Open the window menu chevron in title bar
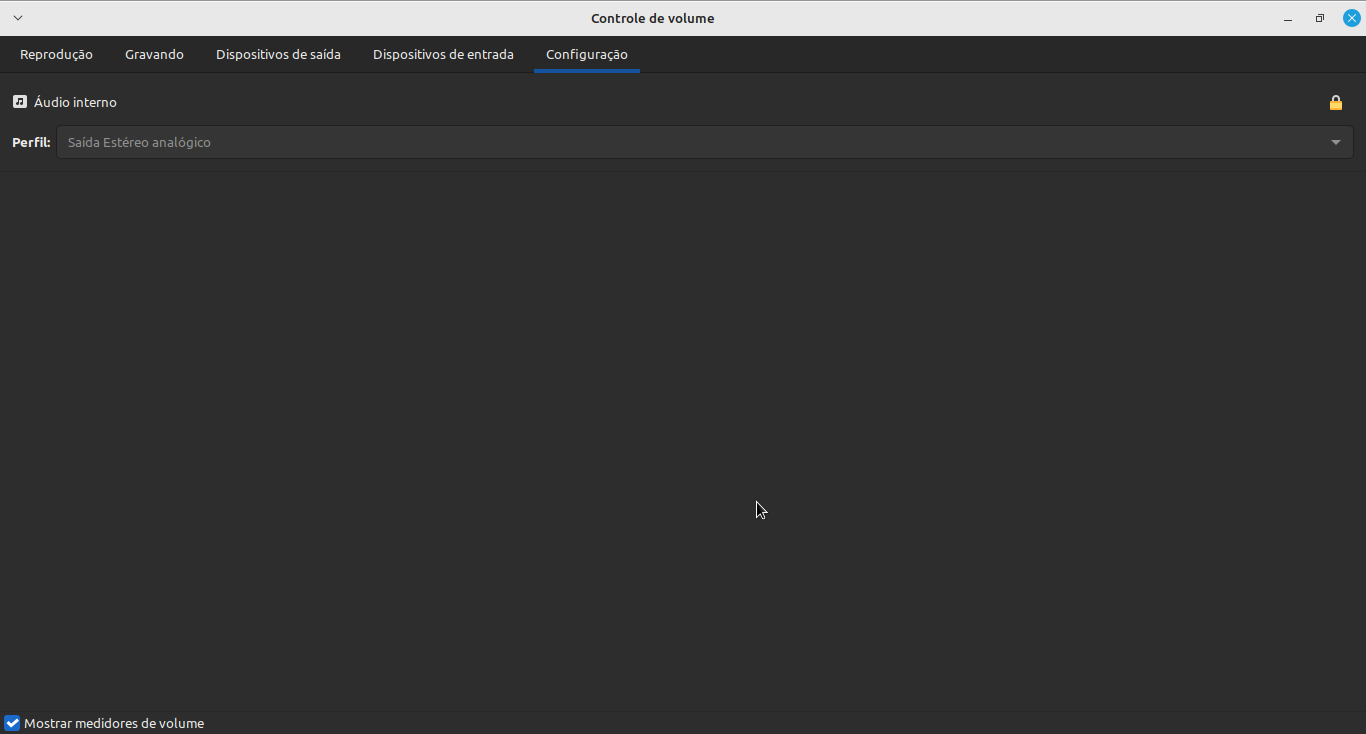 click(17, 18)
